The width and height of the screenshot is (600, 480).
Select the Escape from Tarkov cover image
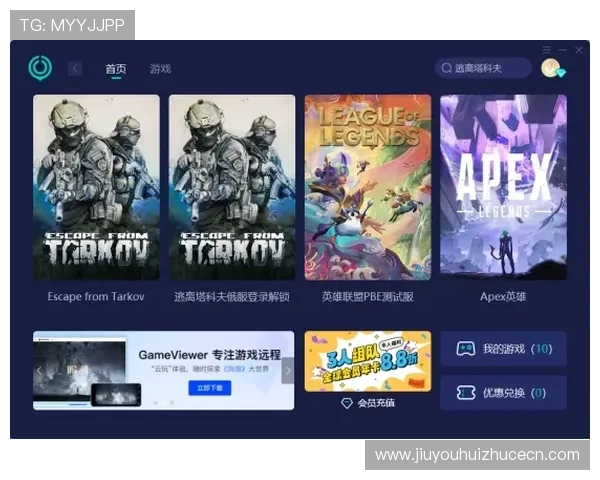coord(96,187)
